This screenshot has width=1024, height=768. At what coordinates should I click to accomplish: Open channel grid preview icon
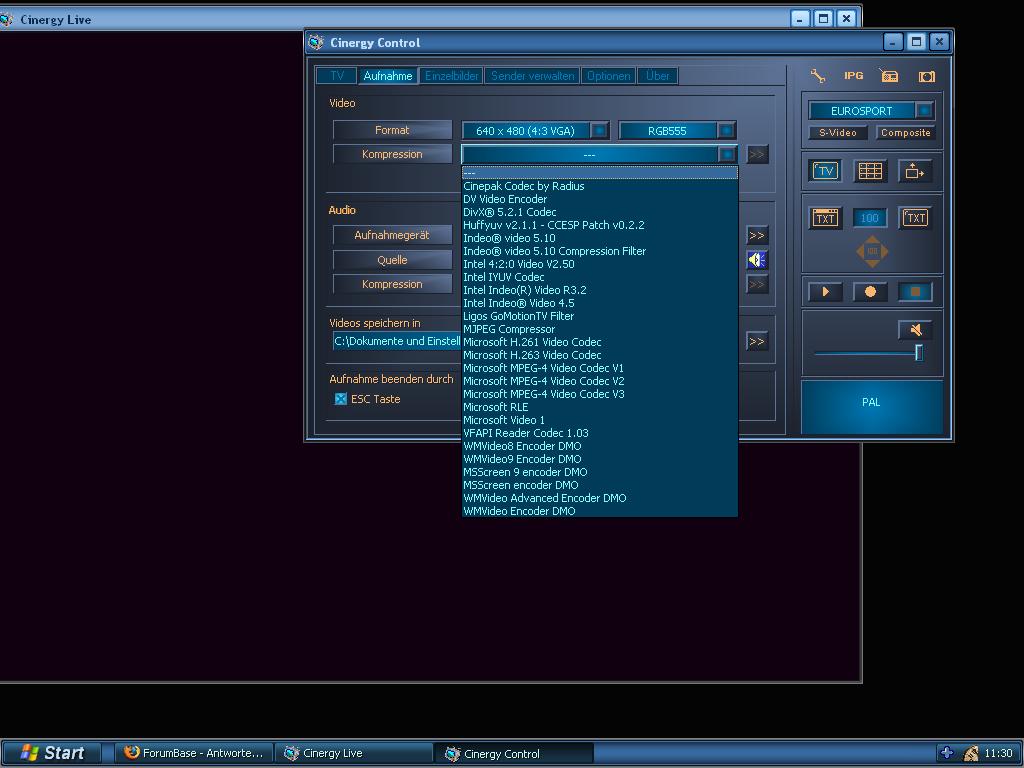[x=870, y=171]
